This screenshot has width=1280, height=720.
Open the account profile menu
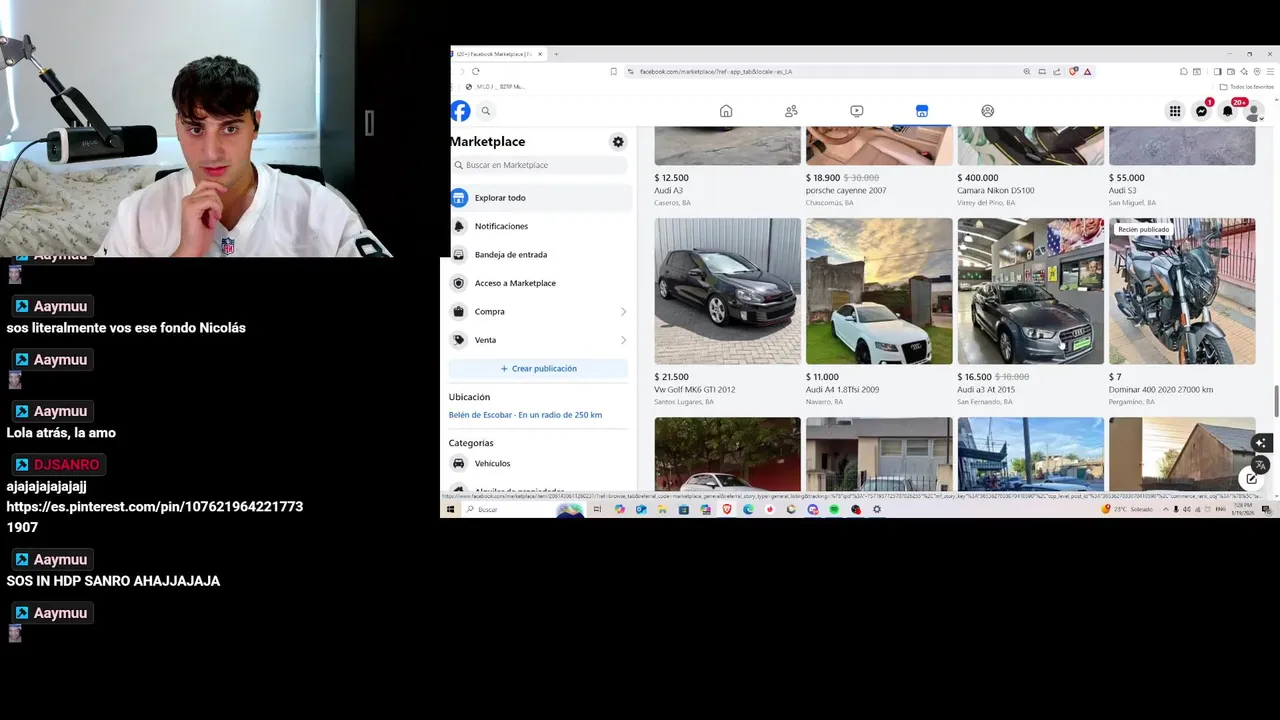coord(1253,111)
